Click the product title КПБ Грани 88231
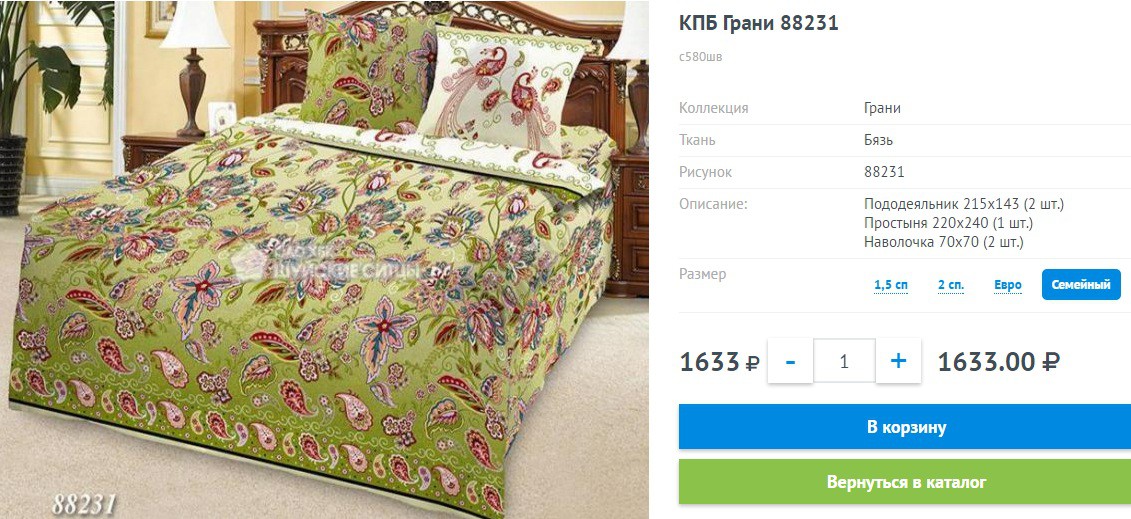Viewport: 1131px width, 519px height. tap(759, 23)
